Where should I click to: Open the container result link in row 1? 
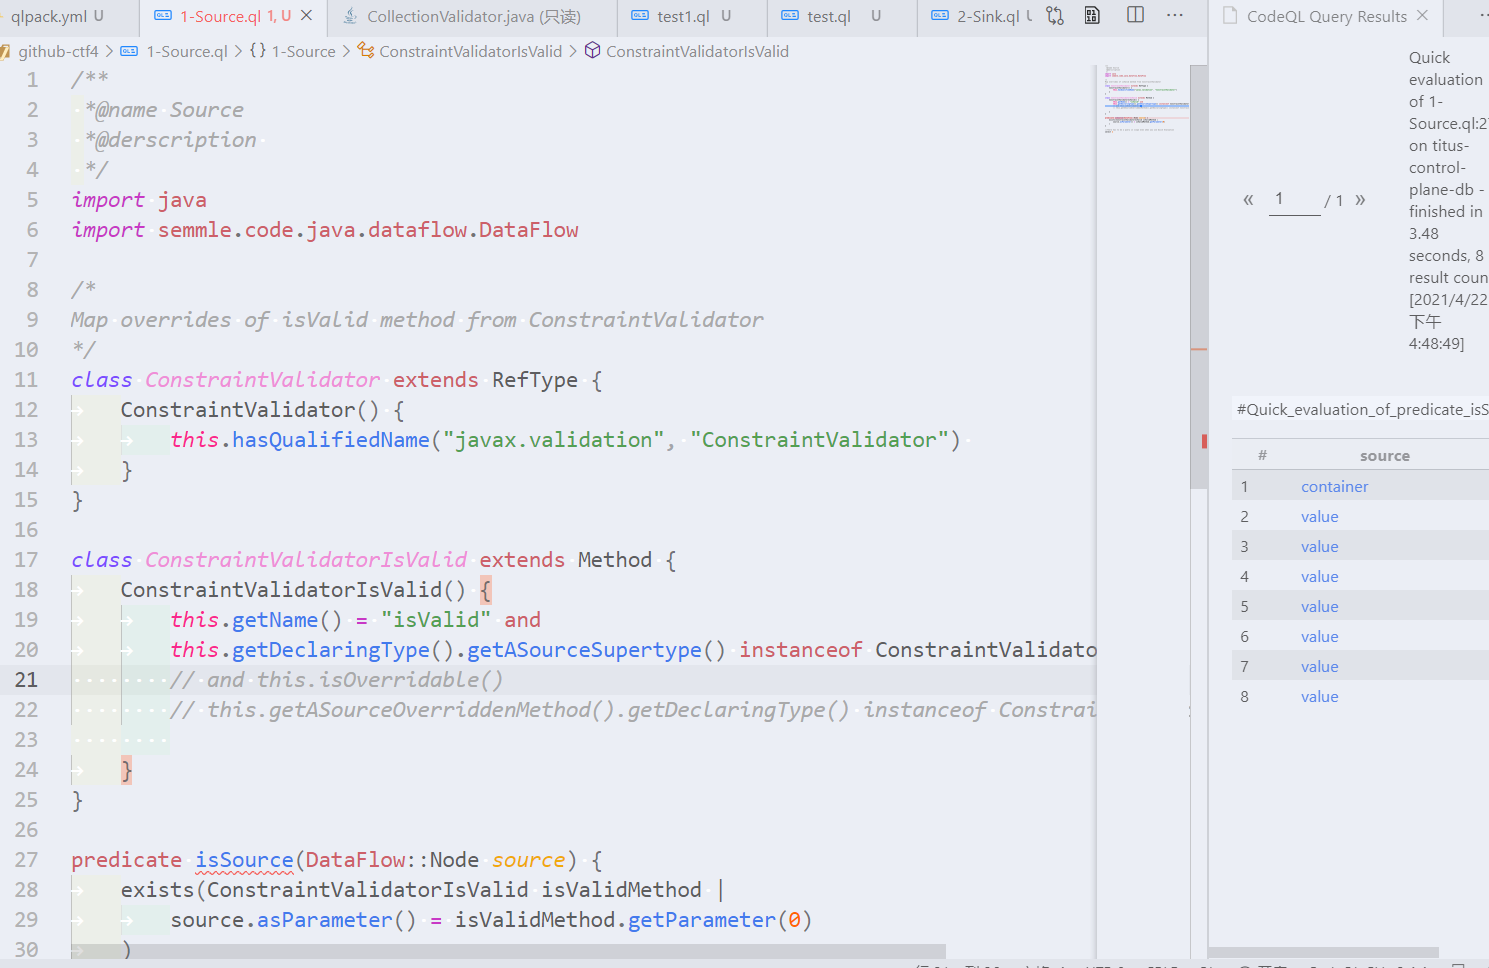click(x=1334, y=486)
